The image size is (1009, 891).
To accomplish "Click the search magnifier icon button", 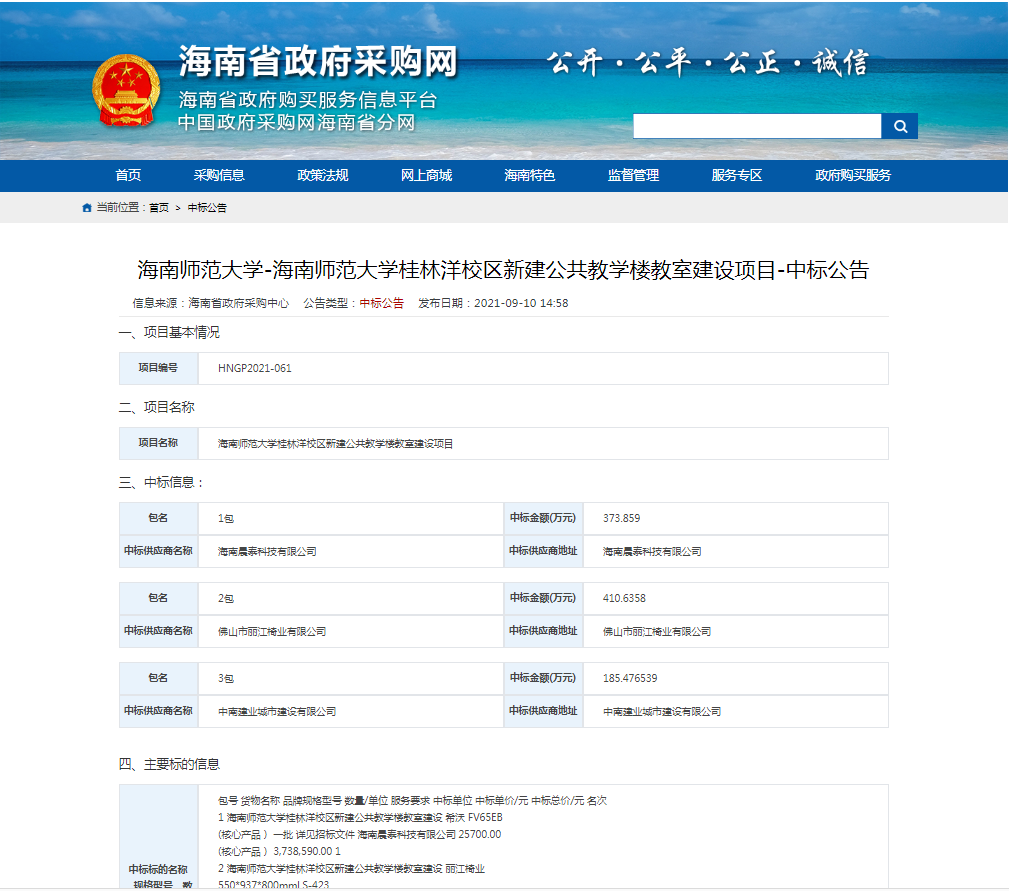I will [x=900, y=126].
